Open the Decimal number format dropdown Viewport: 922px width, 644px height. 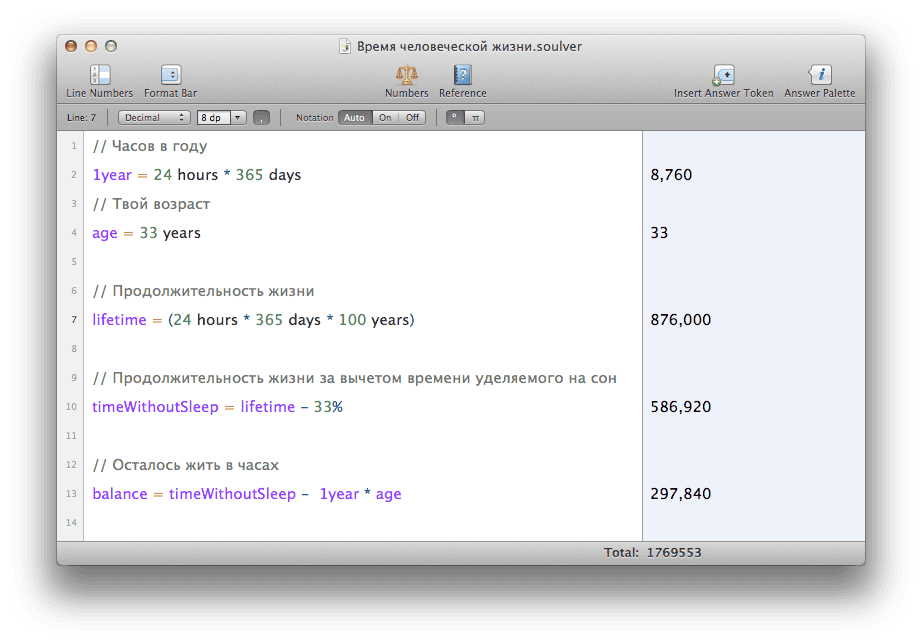(154, 118)
